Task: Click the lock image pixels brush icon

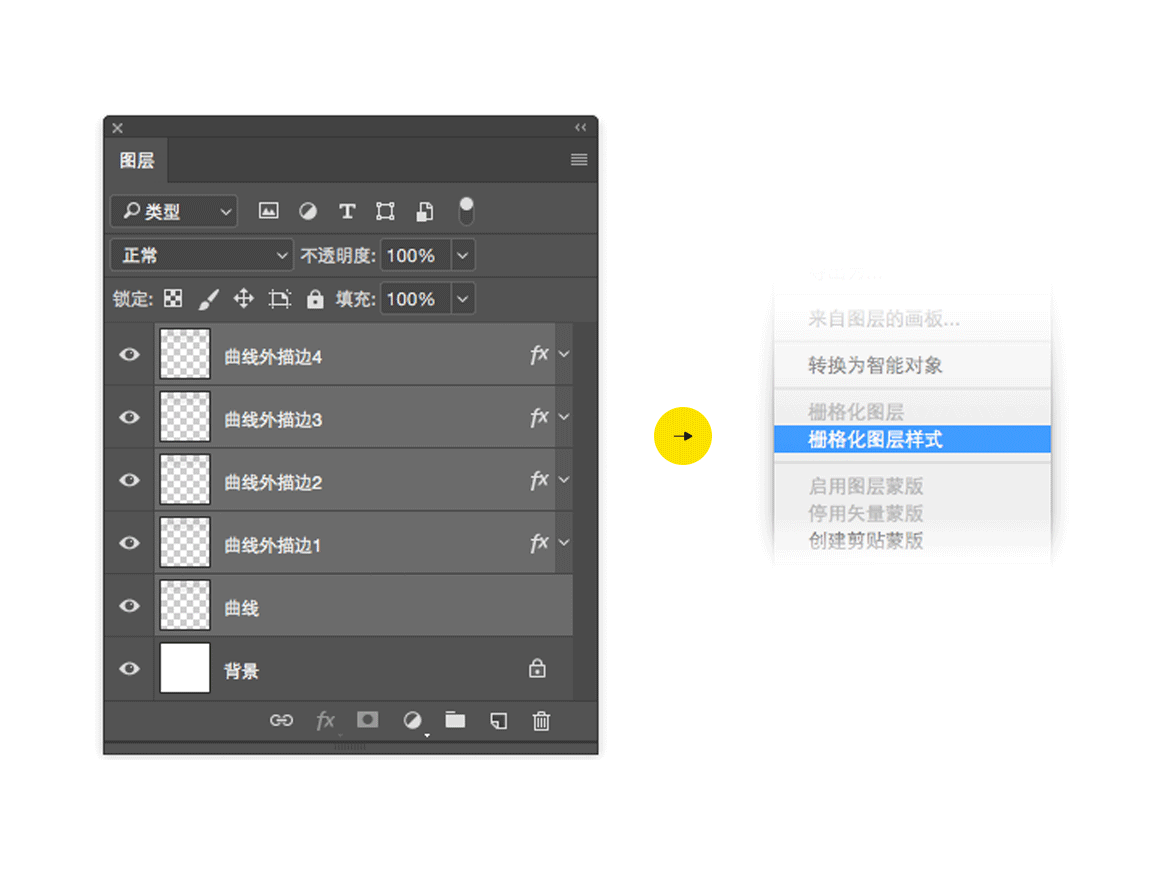Action: point(209,299)
